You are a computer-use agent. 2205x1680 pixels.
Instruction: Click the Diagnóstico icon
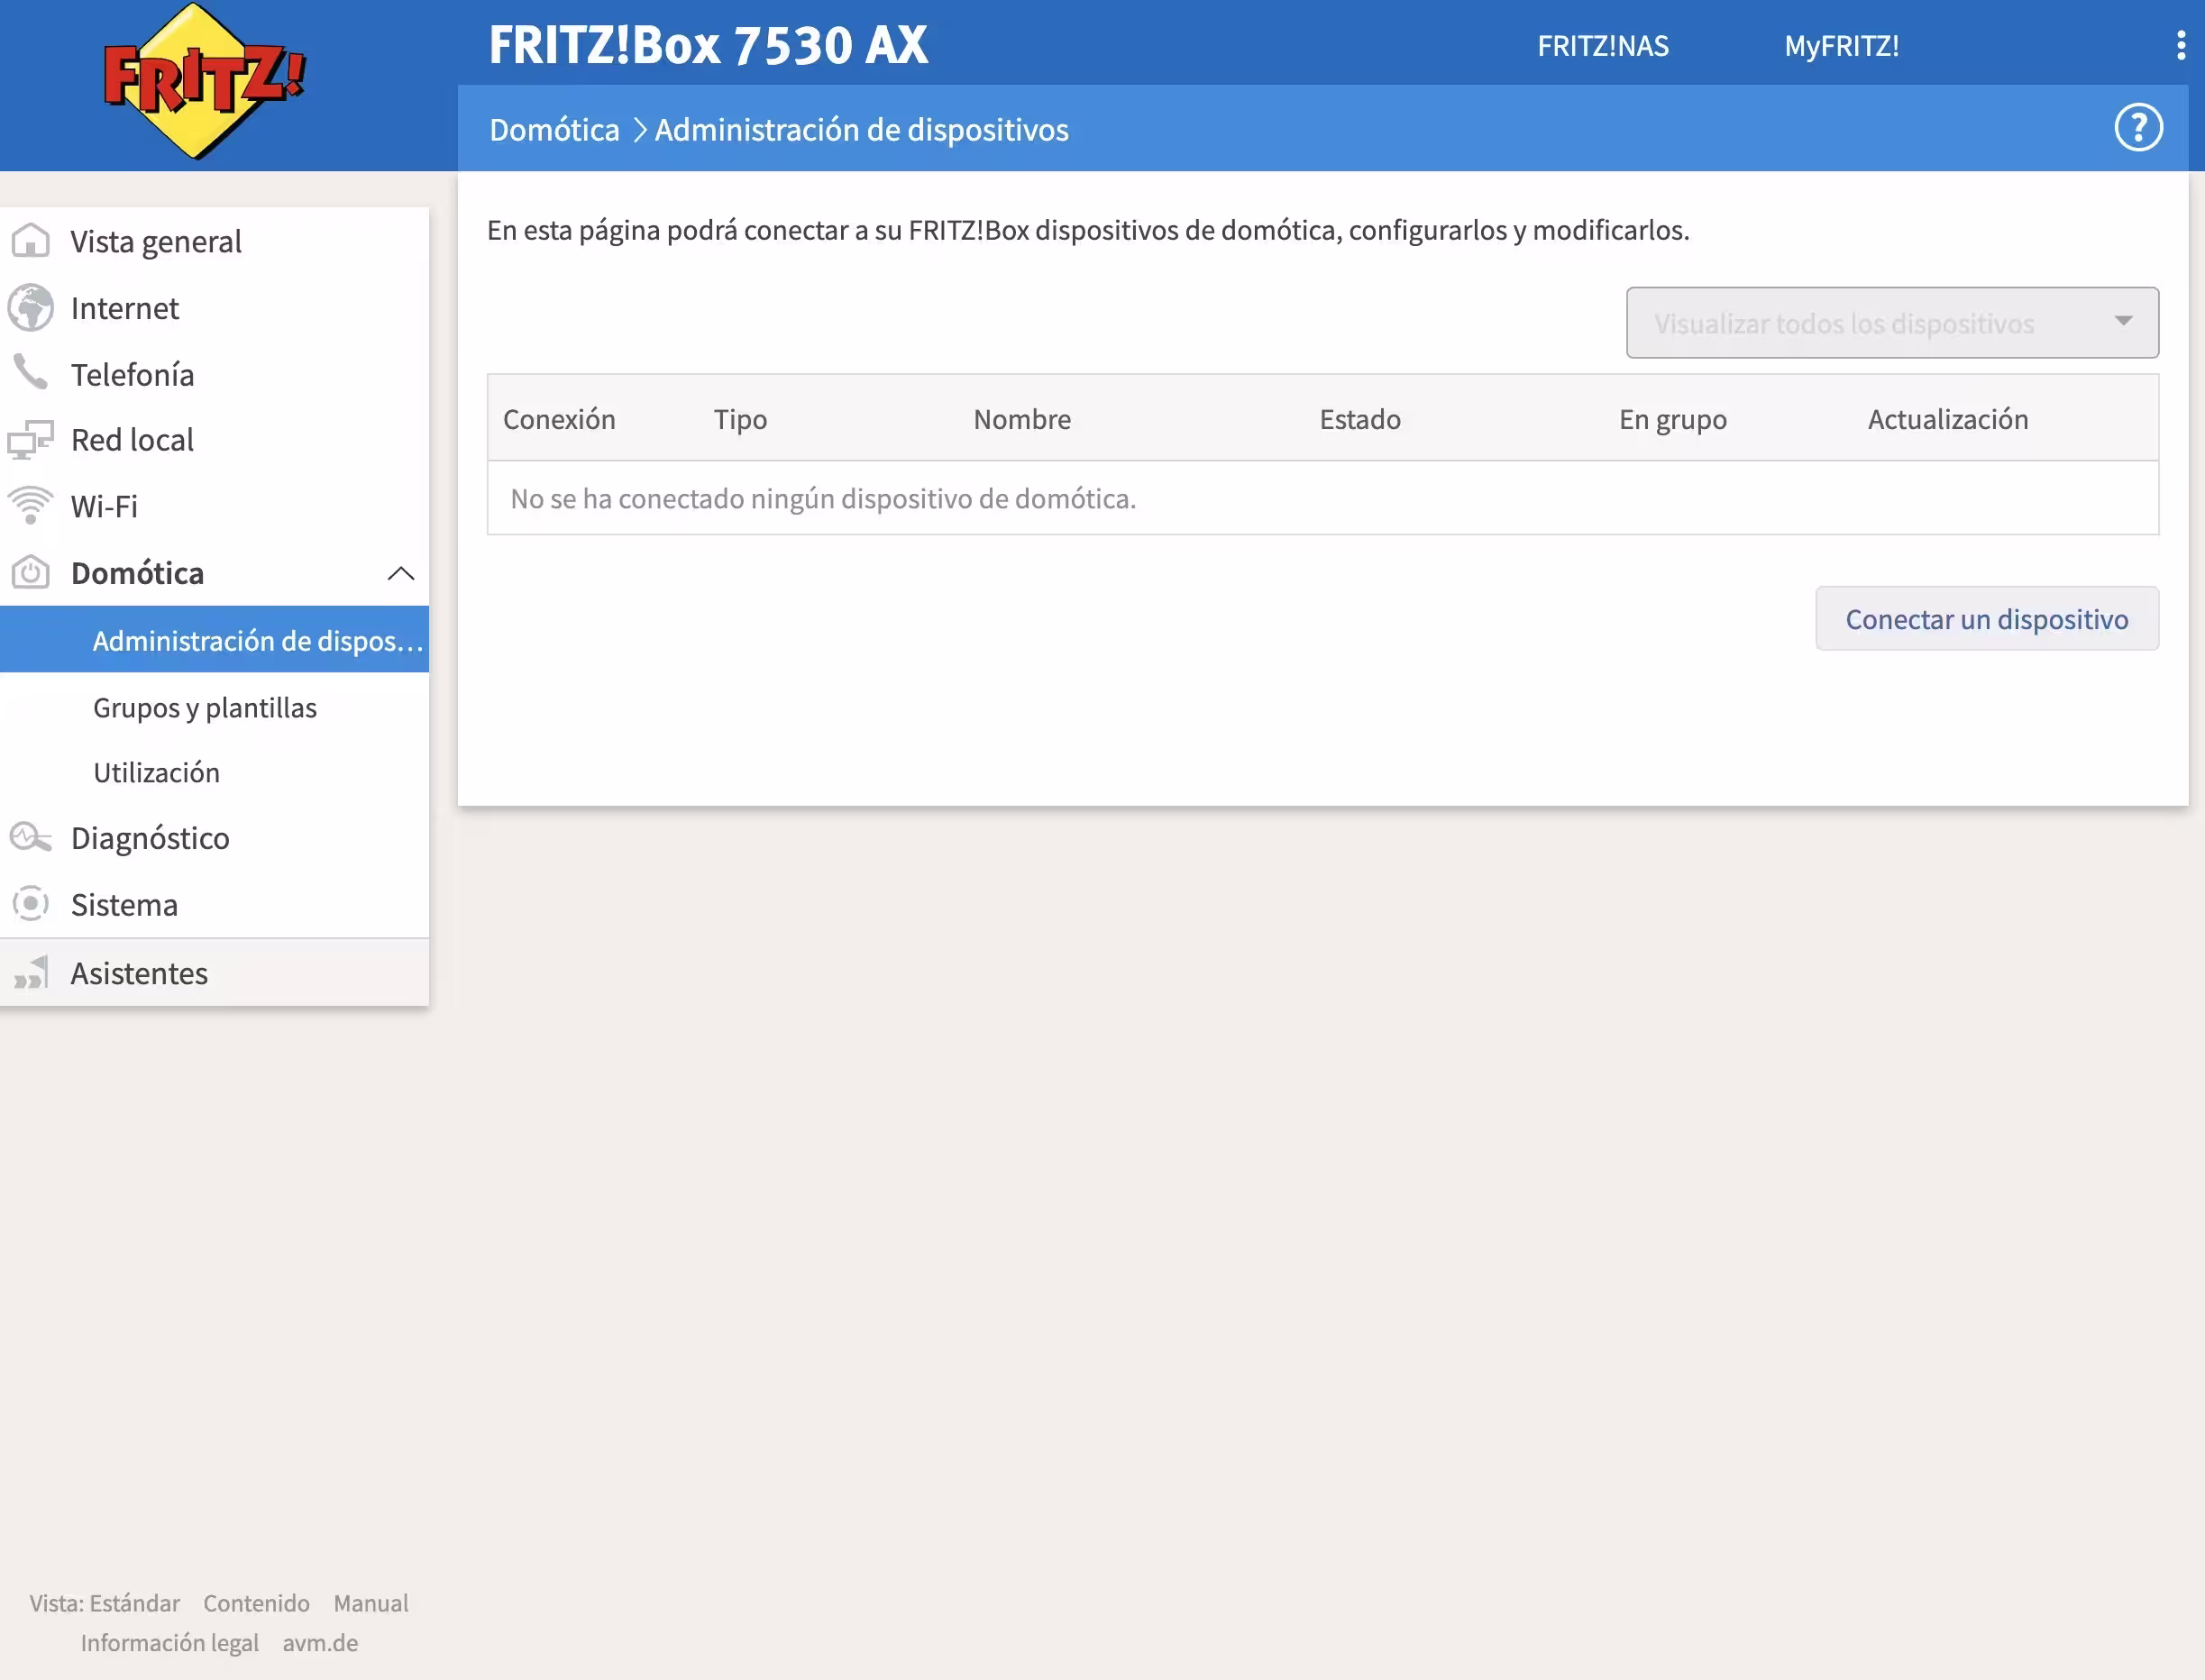click(x=31, y=837)
